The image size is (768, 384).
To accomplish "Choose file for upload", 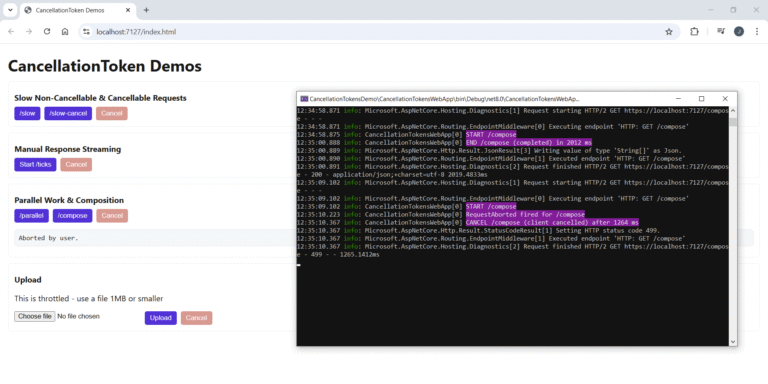I will [34, 316].
